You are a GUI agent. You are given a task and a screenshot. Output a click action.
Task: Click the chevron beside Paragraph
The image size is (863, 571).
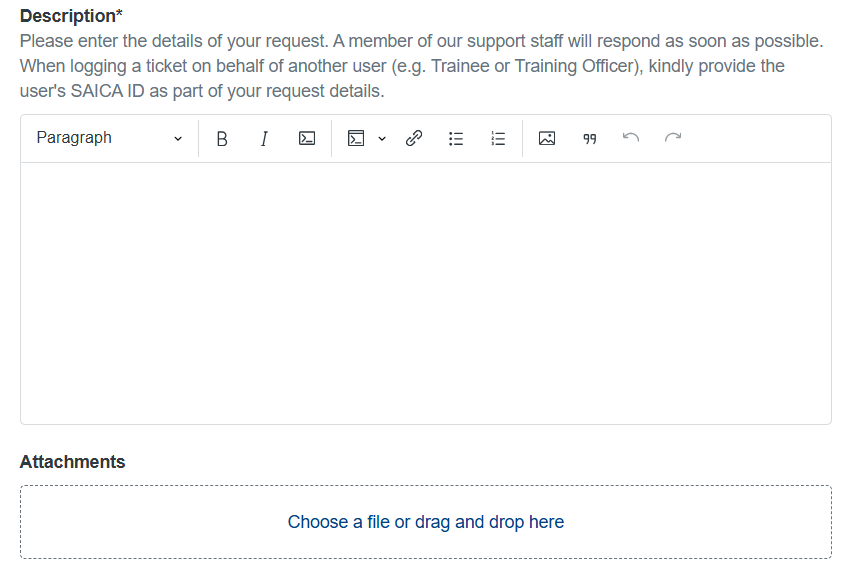click(178, 139)
